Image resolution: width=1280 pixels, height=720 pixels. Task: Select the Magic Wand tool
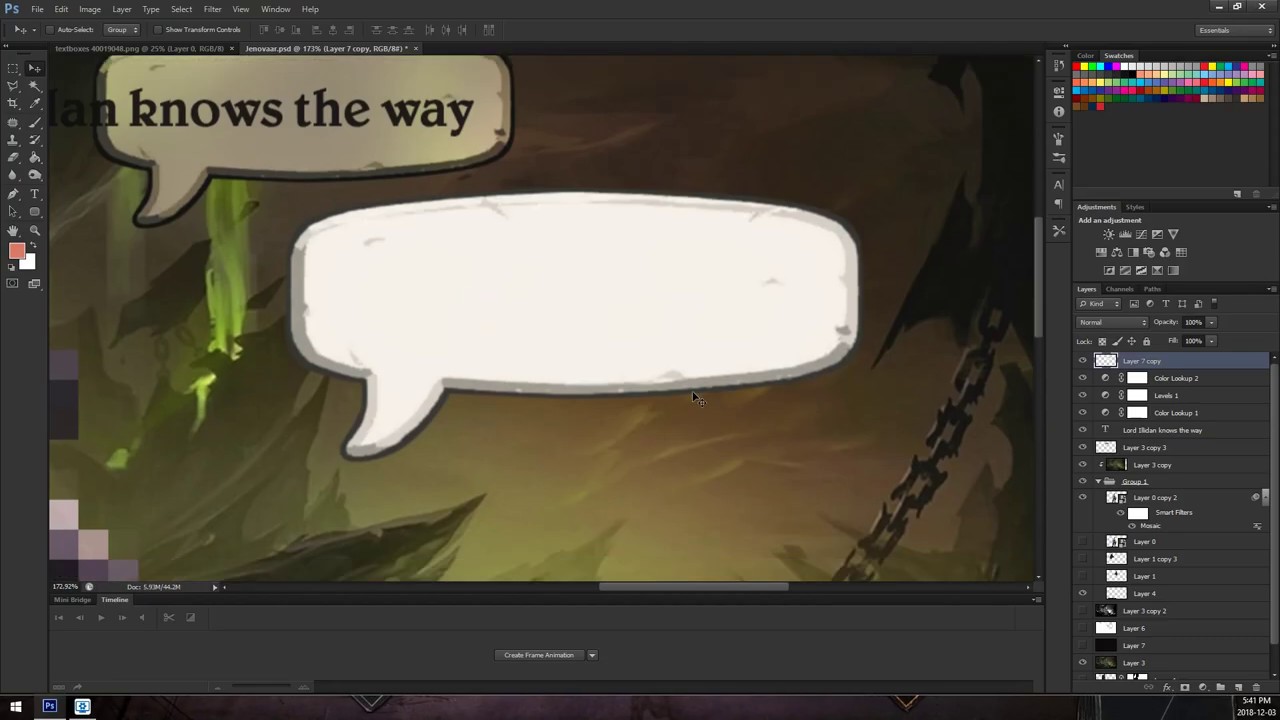tap(34, 86)
